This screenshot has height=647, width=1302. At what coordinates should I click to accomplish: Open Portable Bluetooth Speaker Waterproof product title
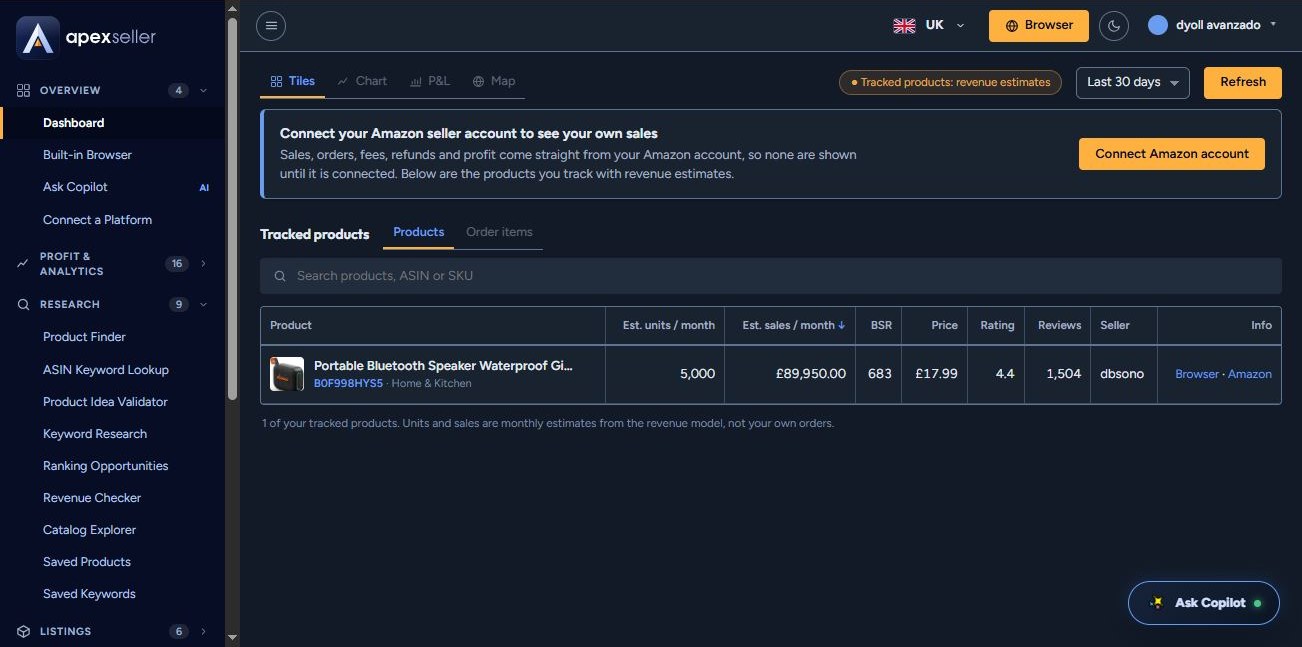(x=444, y=366)
